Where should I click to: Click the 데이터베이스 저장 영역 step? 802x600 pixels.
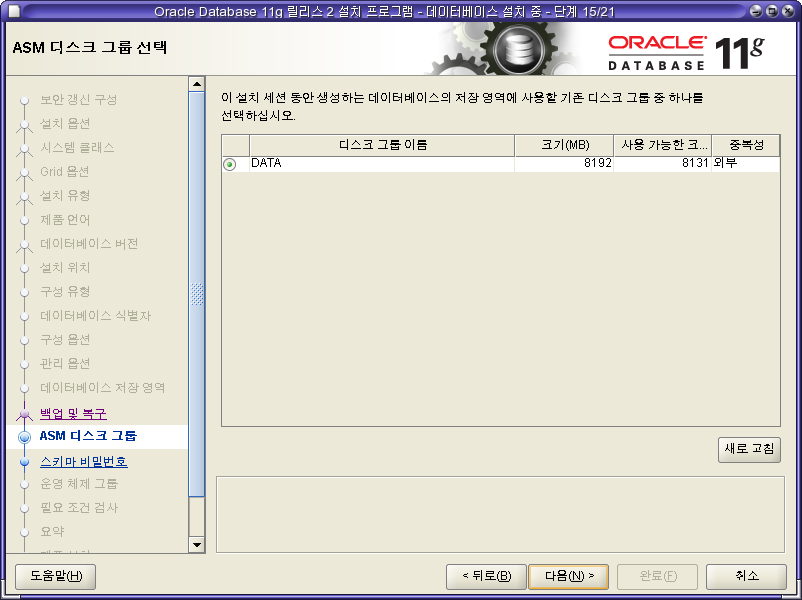click(x=102, y=388)
